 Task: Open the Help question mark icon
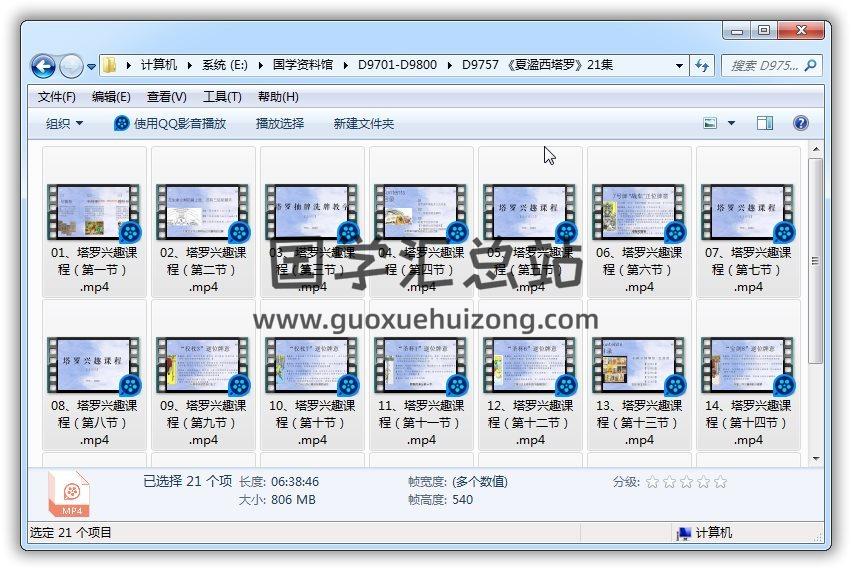pos(800,123)
